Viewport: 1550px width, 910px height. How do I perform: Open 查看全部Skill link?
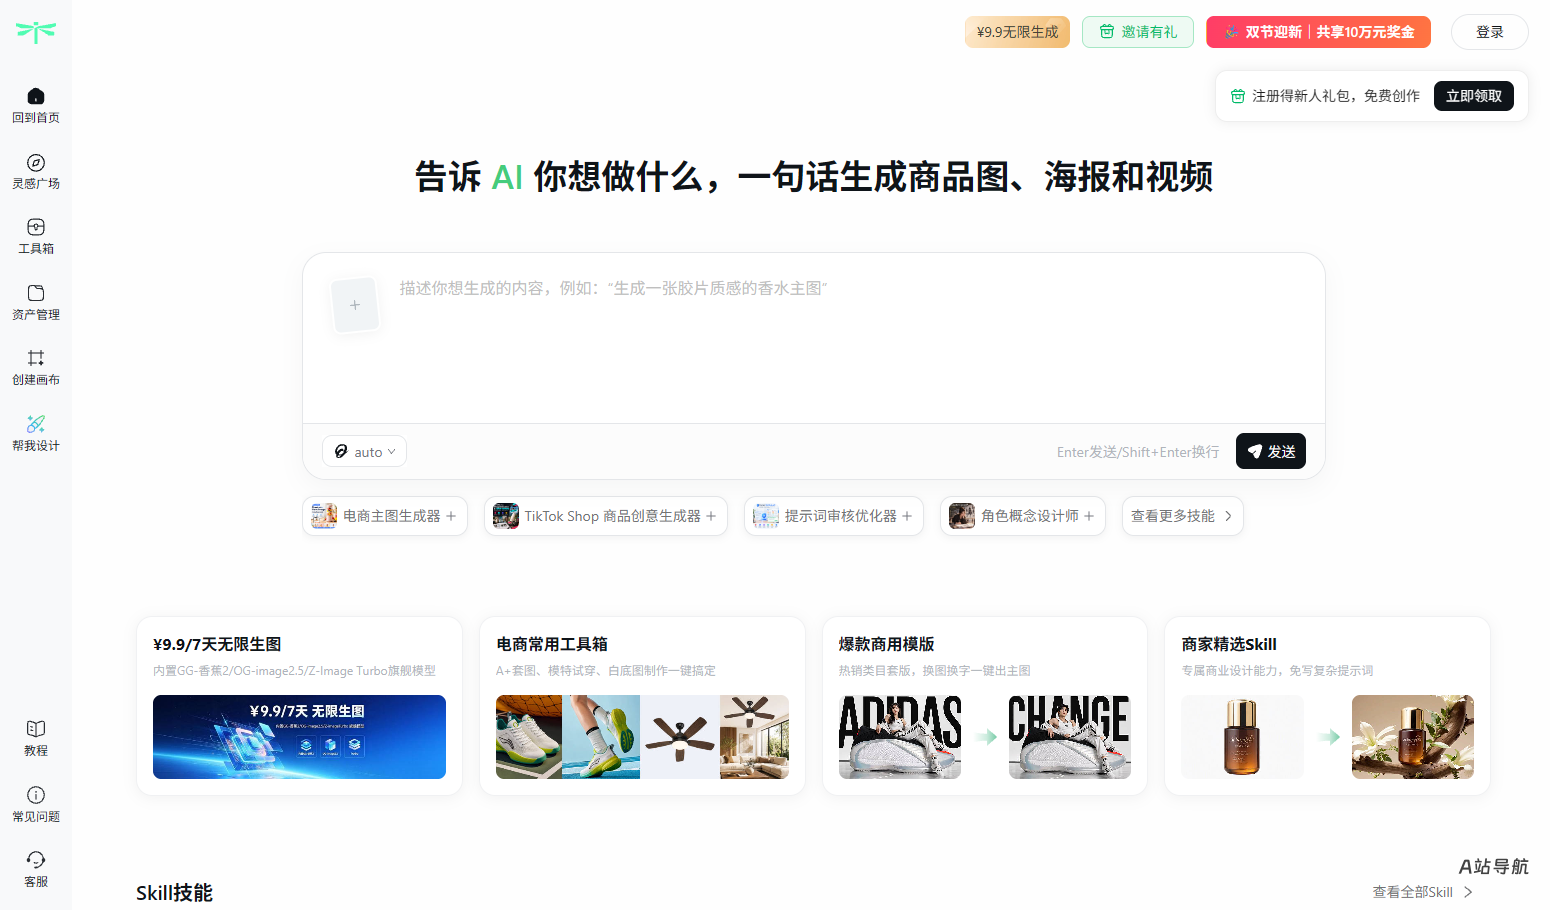point(1422,892)
